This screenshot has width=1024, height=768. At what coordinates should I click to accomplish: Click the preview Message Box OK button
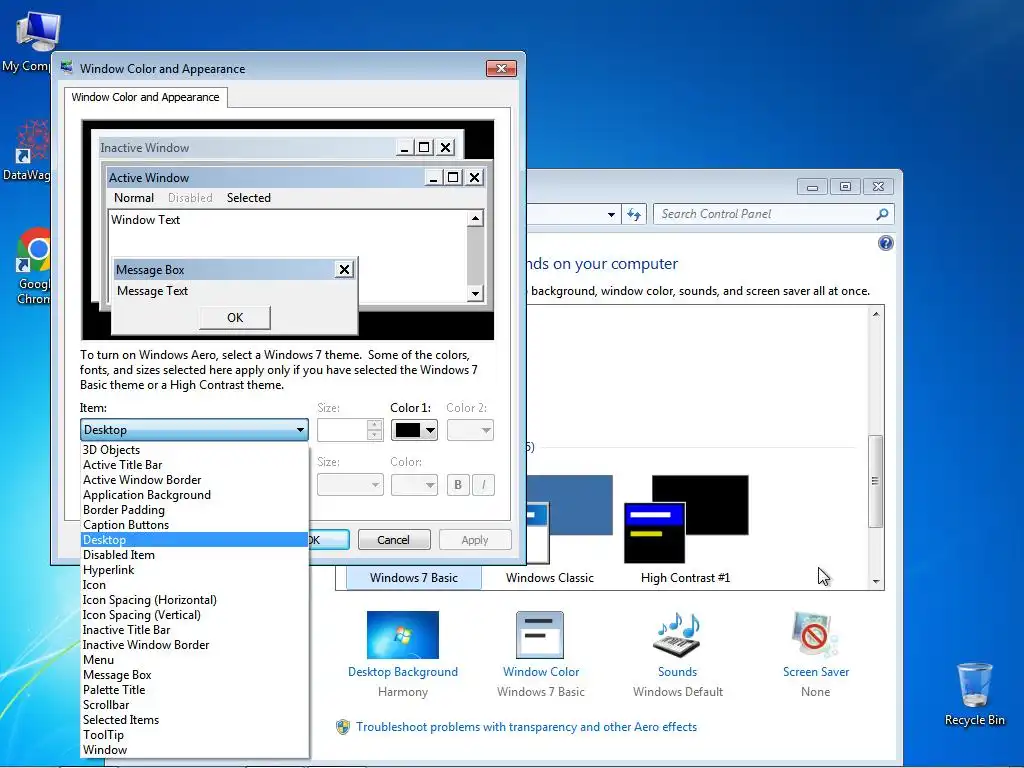(x=234, y=317)
